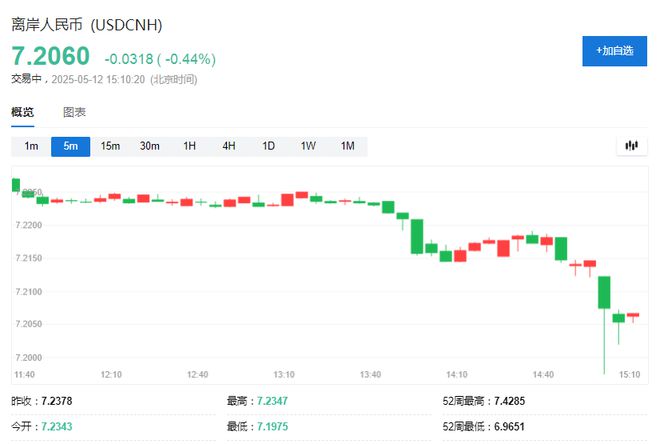Click the change value -0.0318
The image size is (660, 444).
(x=129, y=59)
